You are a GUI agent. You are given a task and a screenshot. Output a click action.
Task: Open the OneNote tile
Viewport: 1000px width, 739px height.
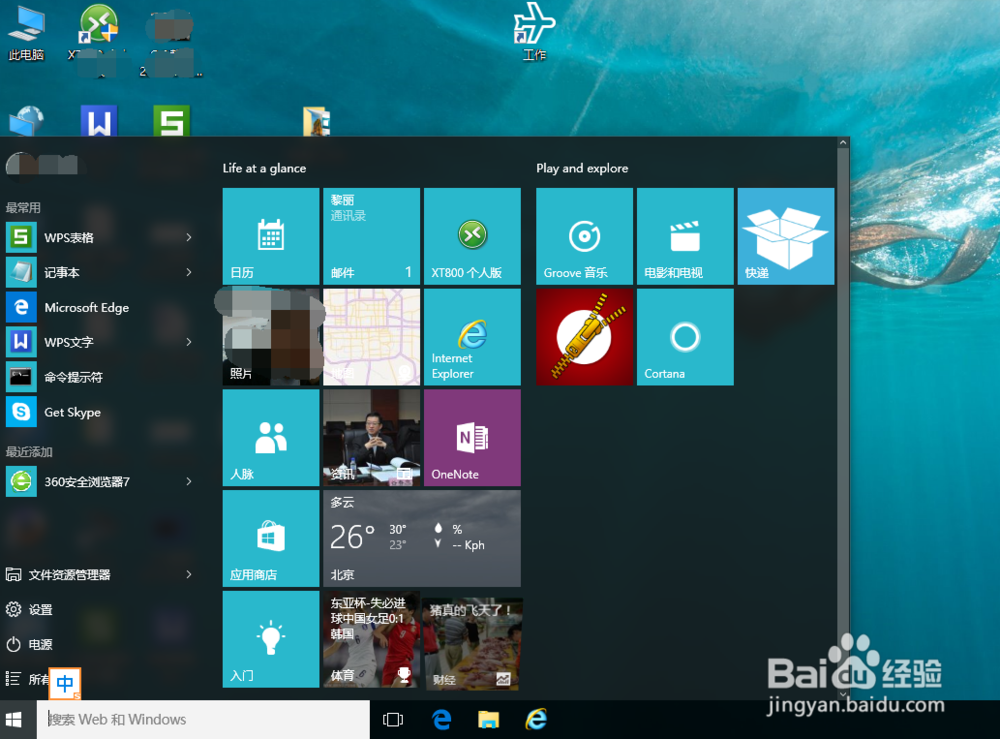(472, 437)
